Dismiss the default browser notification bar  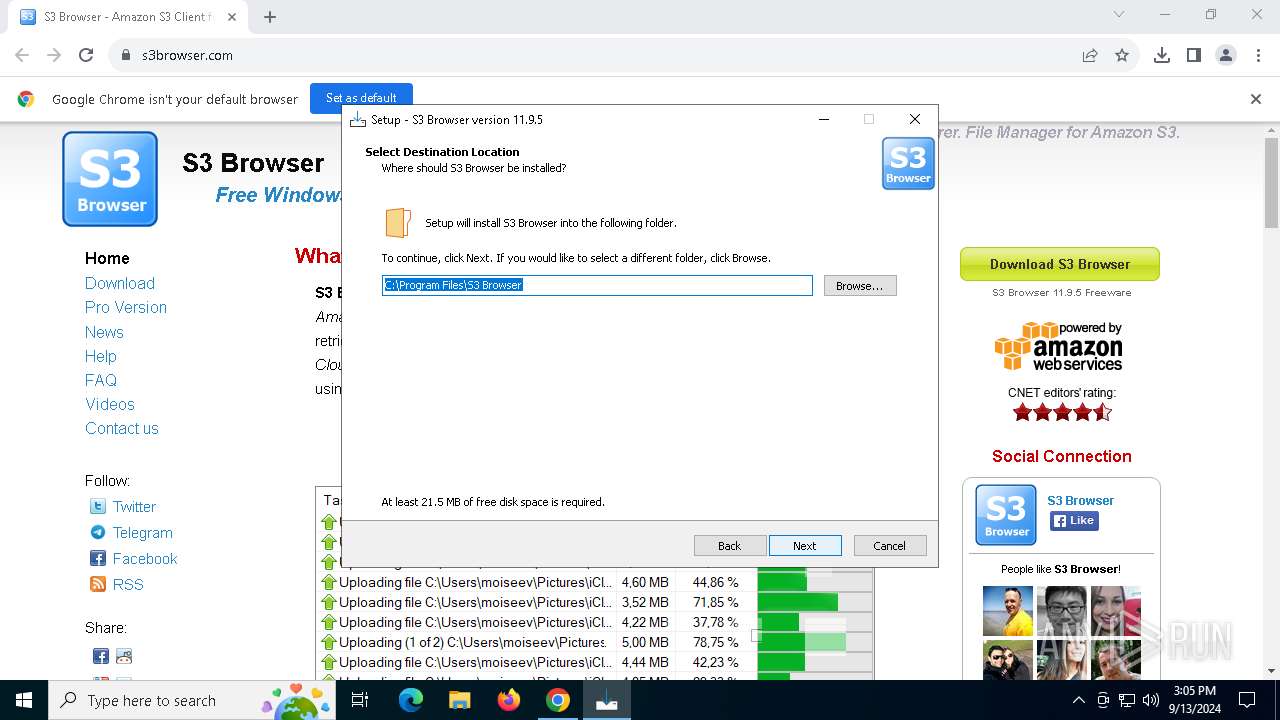click(x=1256, y=99)
